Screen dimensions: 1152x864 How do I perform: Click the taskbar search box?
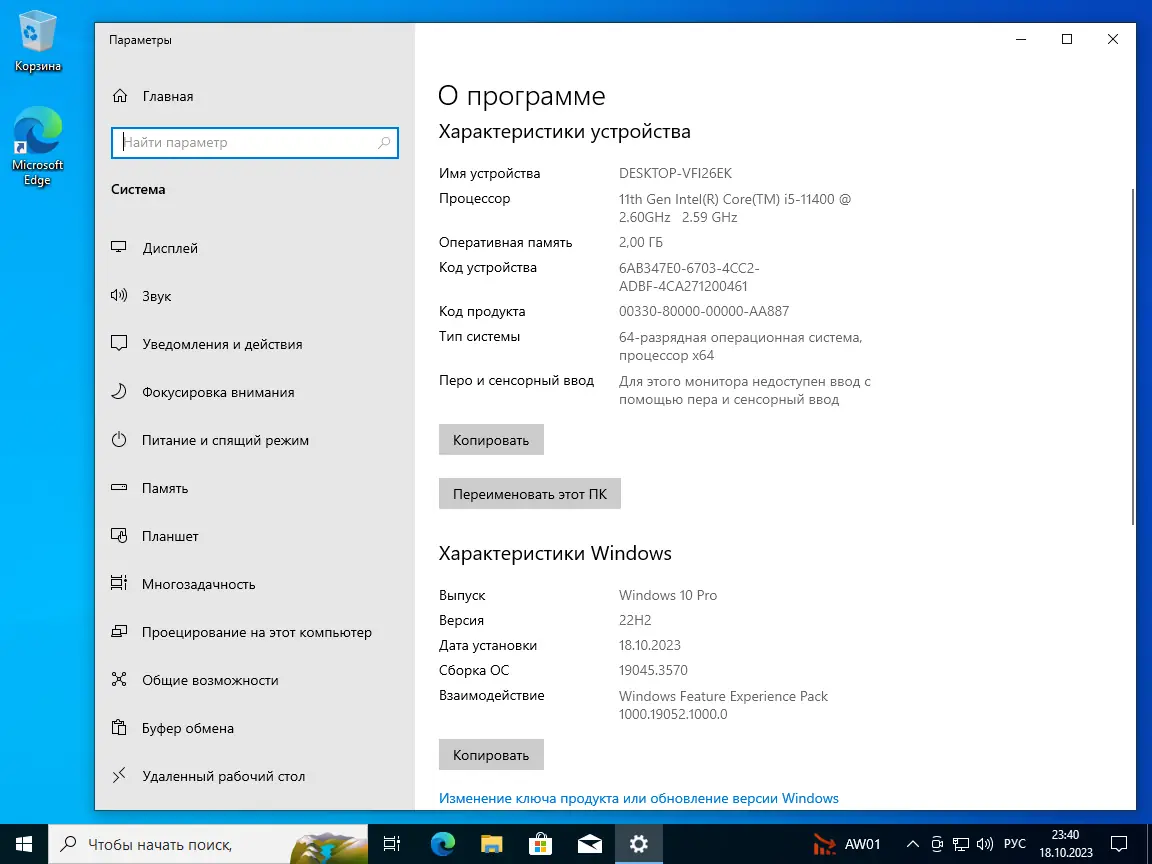pyautogui.click(x=208, y=844)
